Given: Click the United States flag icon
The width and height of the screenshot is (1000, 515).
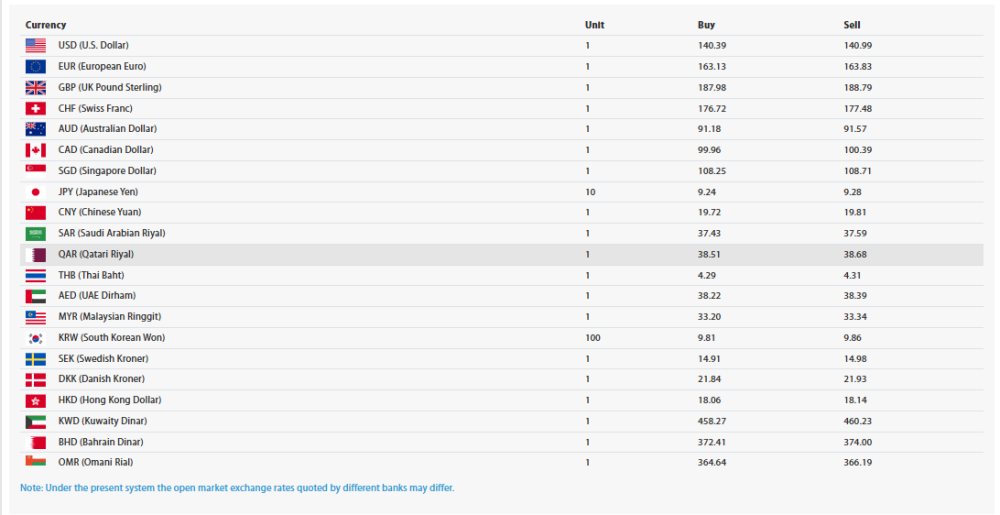Looking at the screenshot, I should pos(35,45).
